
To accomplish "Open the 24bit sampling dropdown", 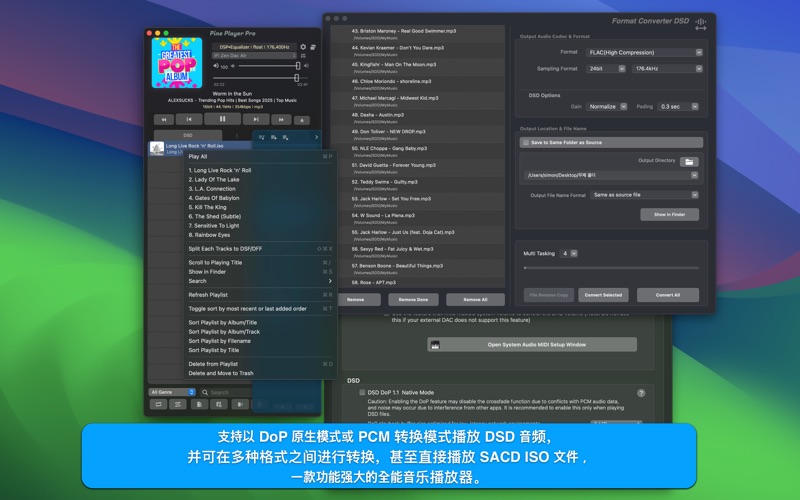I will click(606, 68).
